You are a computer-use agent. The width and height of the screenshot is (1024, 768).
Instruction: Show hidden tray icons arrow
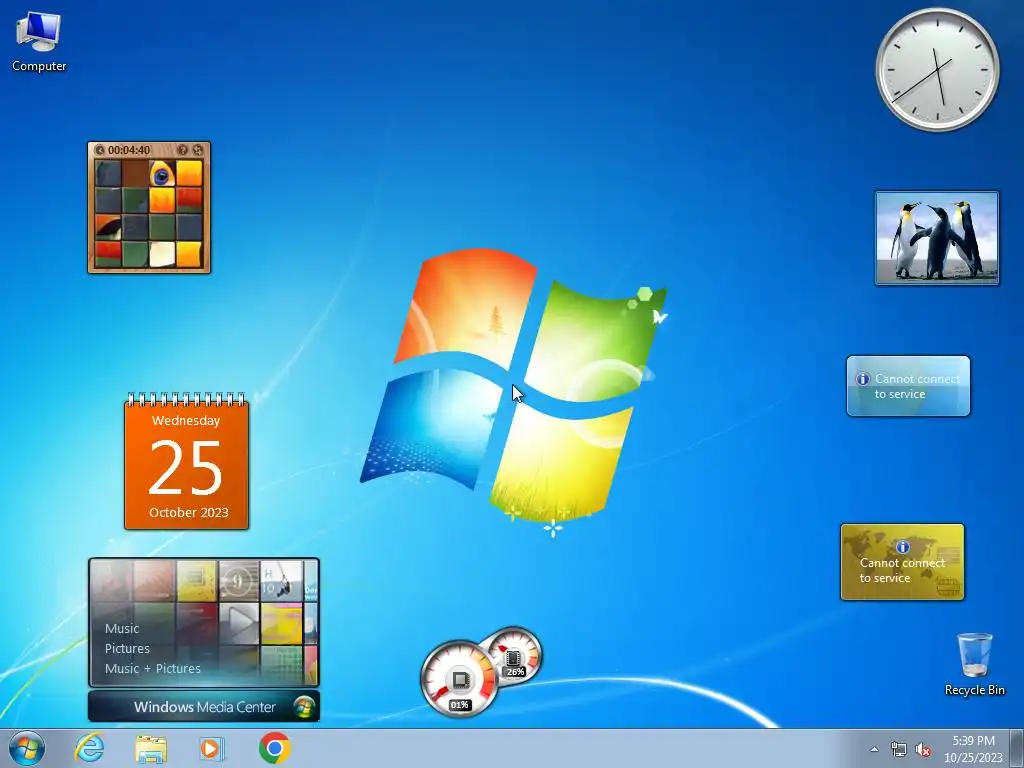(874, 750)
